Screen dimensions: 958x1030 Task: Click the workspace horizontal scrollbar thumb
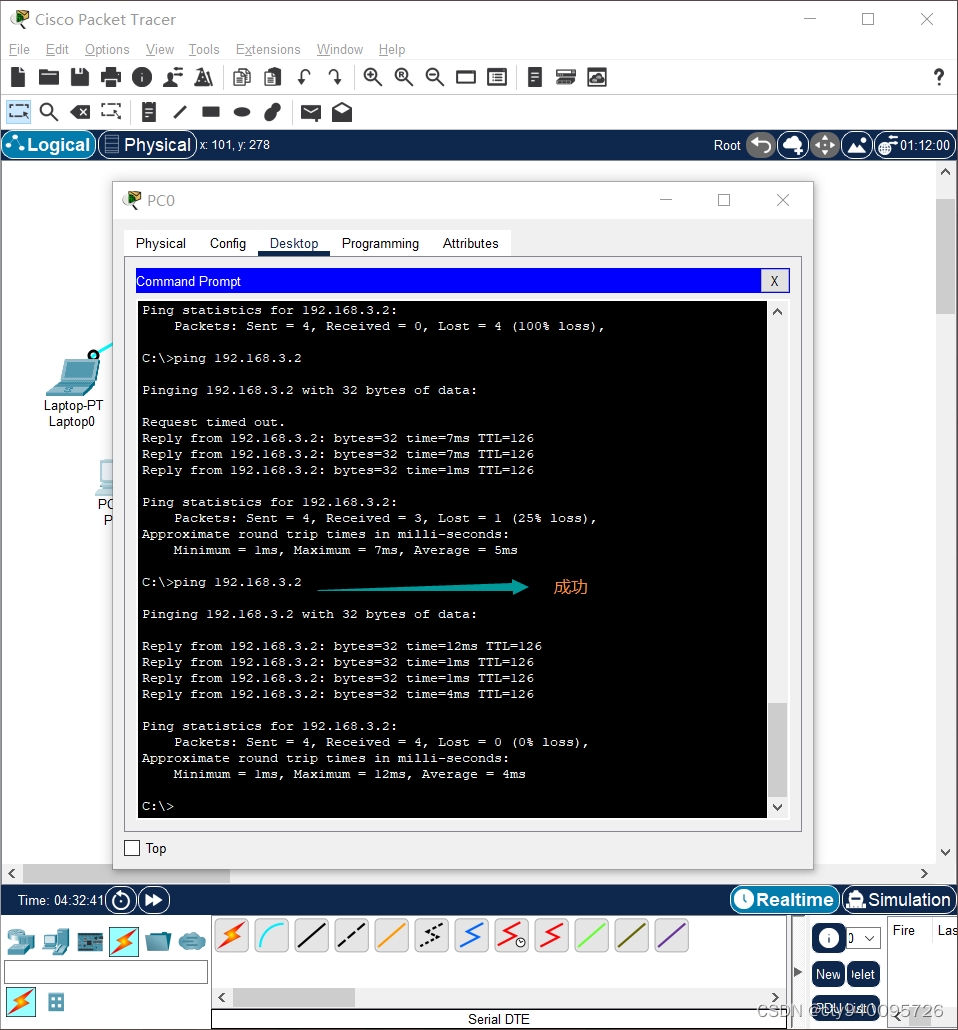point(127,873)
